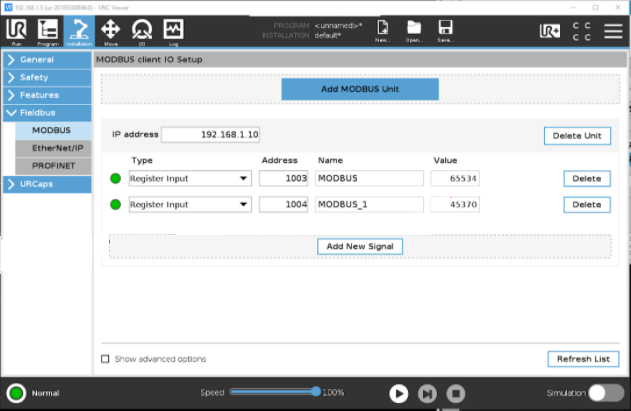
Task: Expand the Safety section
Action: click(47, 77)
